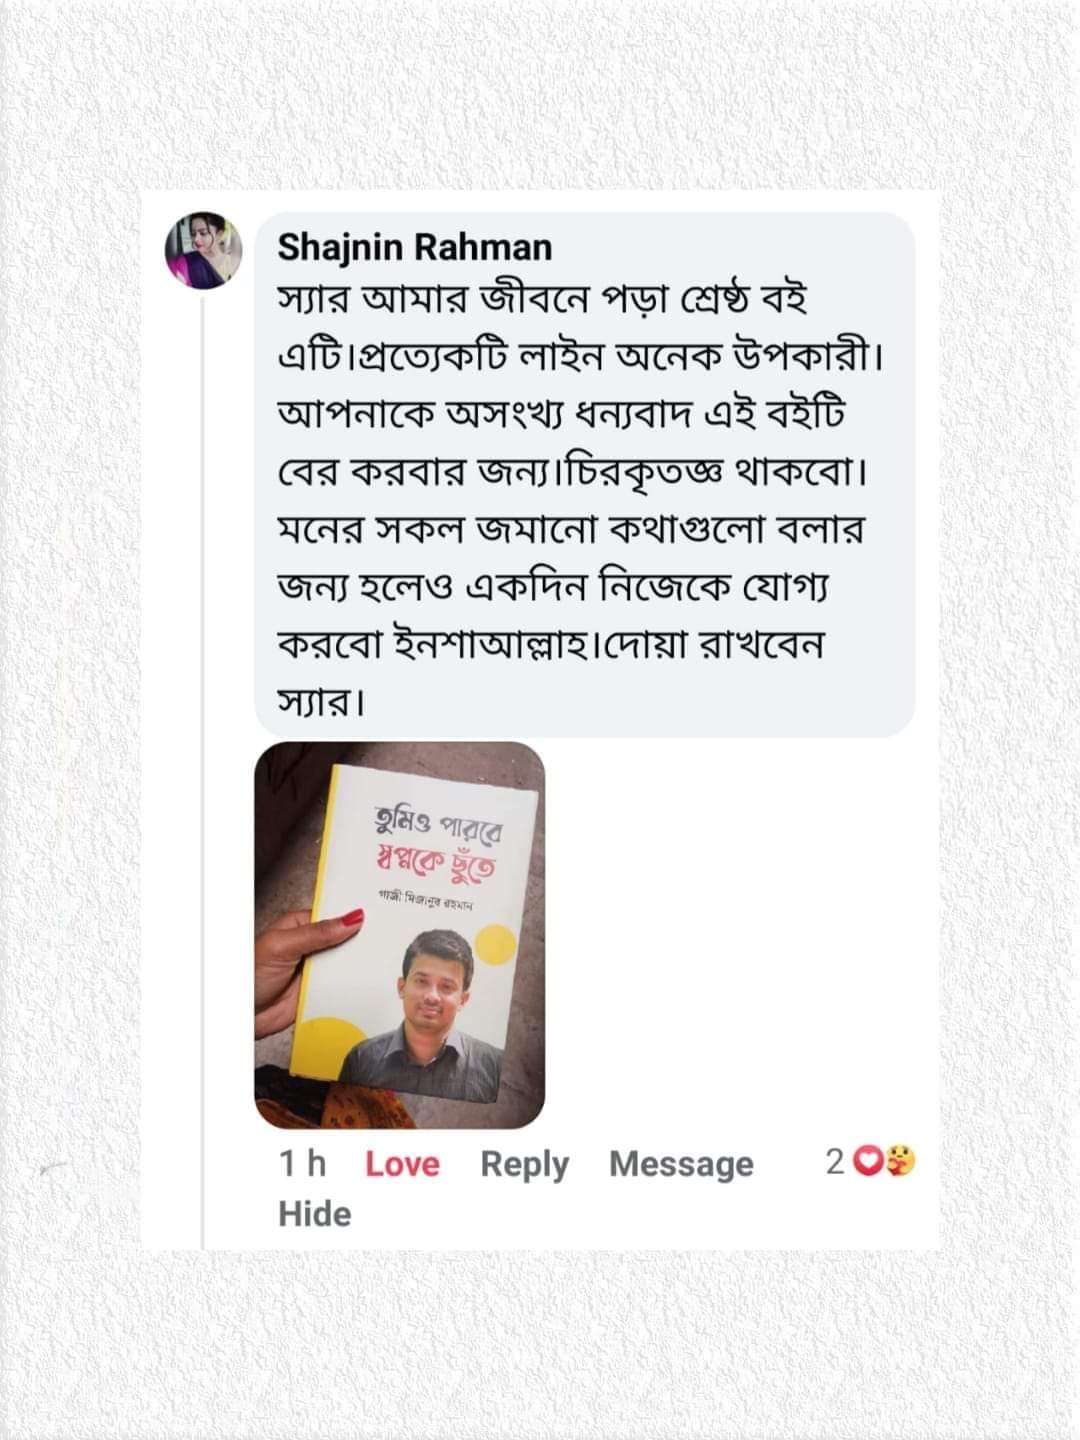Click the gray comment text bubble
This screenshot has height=1440, width=1080.
tap(585, 474)
